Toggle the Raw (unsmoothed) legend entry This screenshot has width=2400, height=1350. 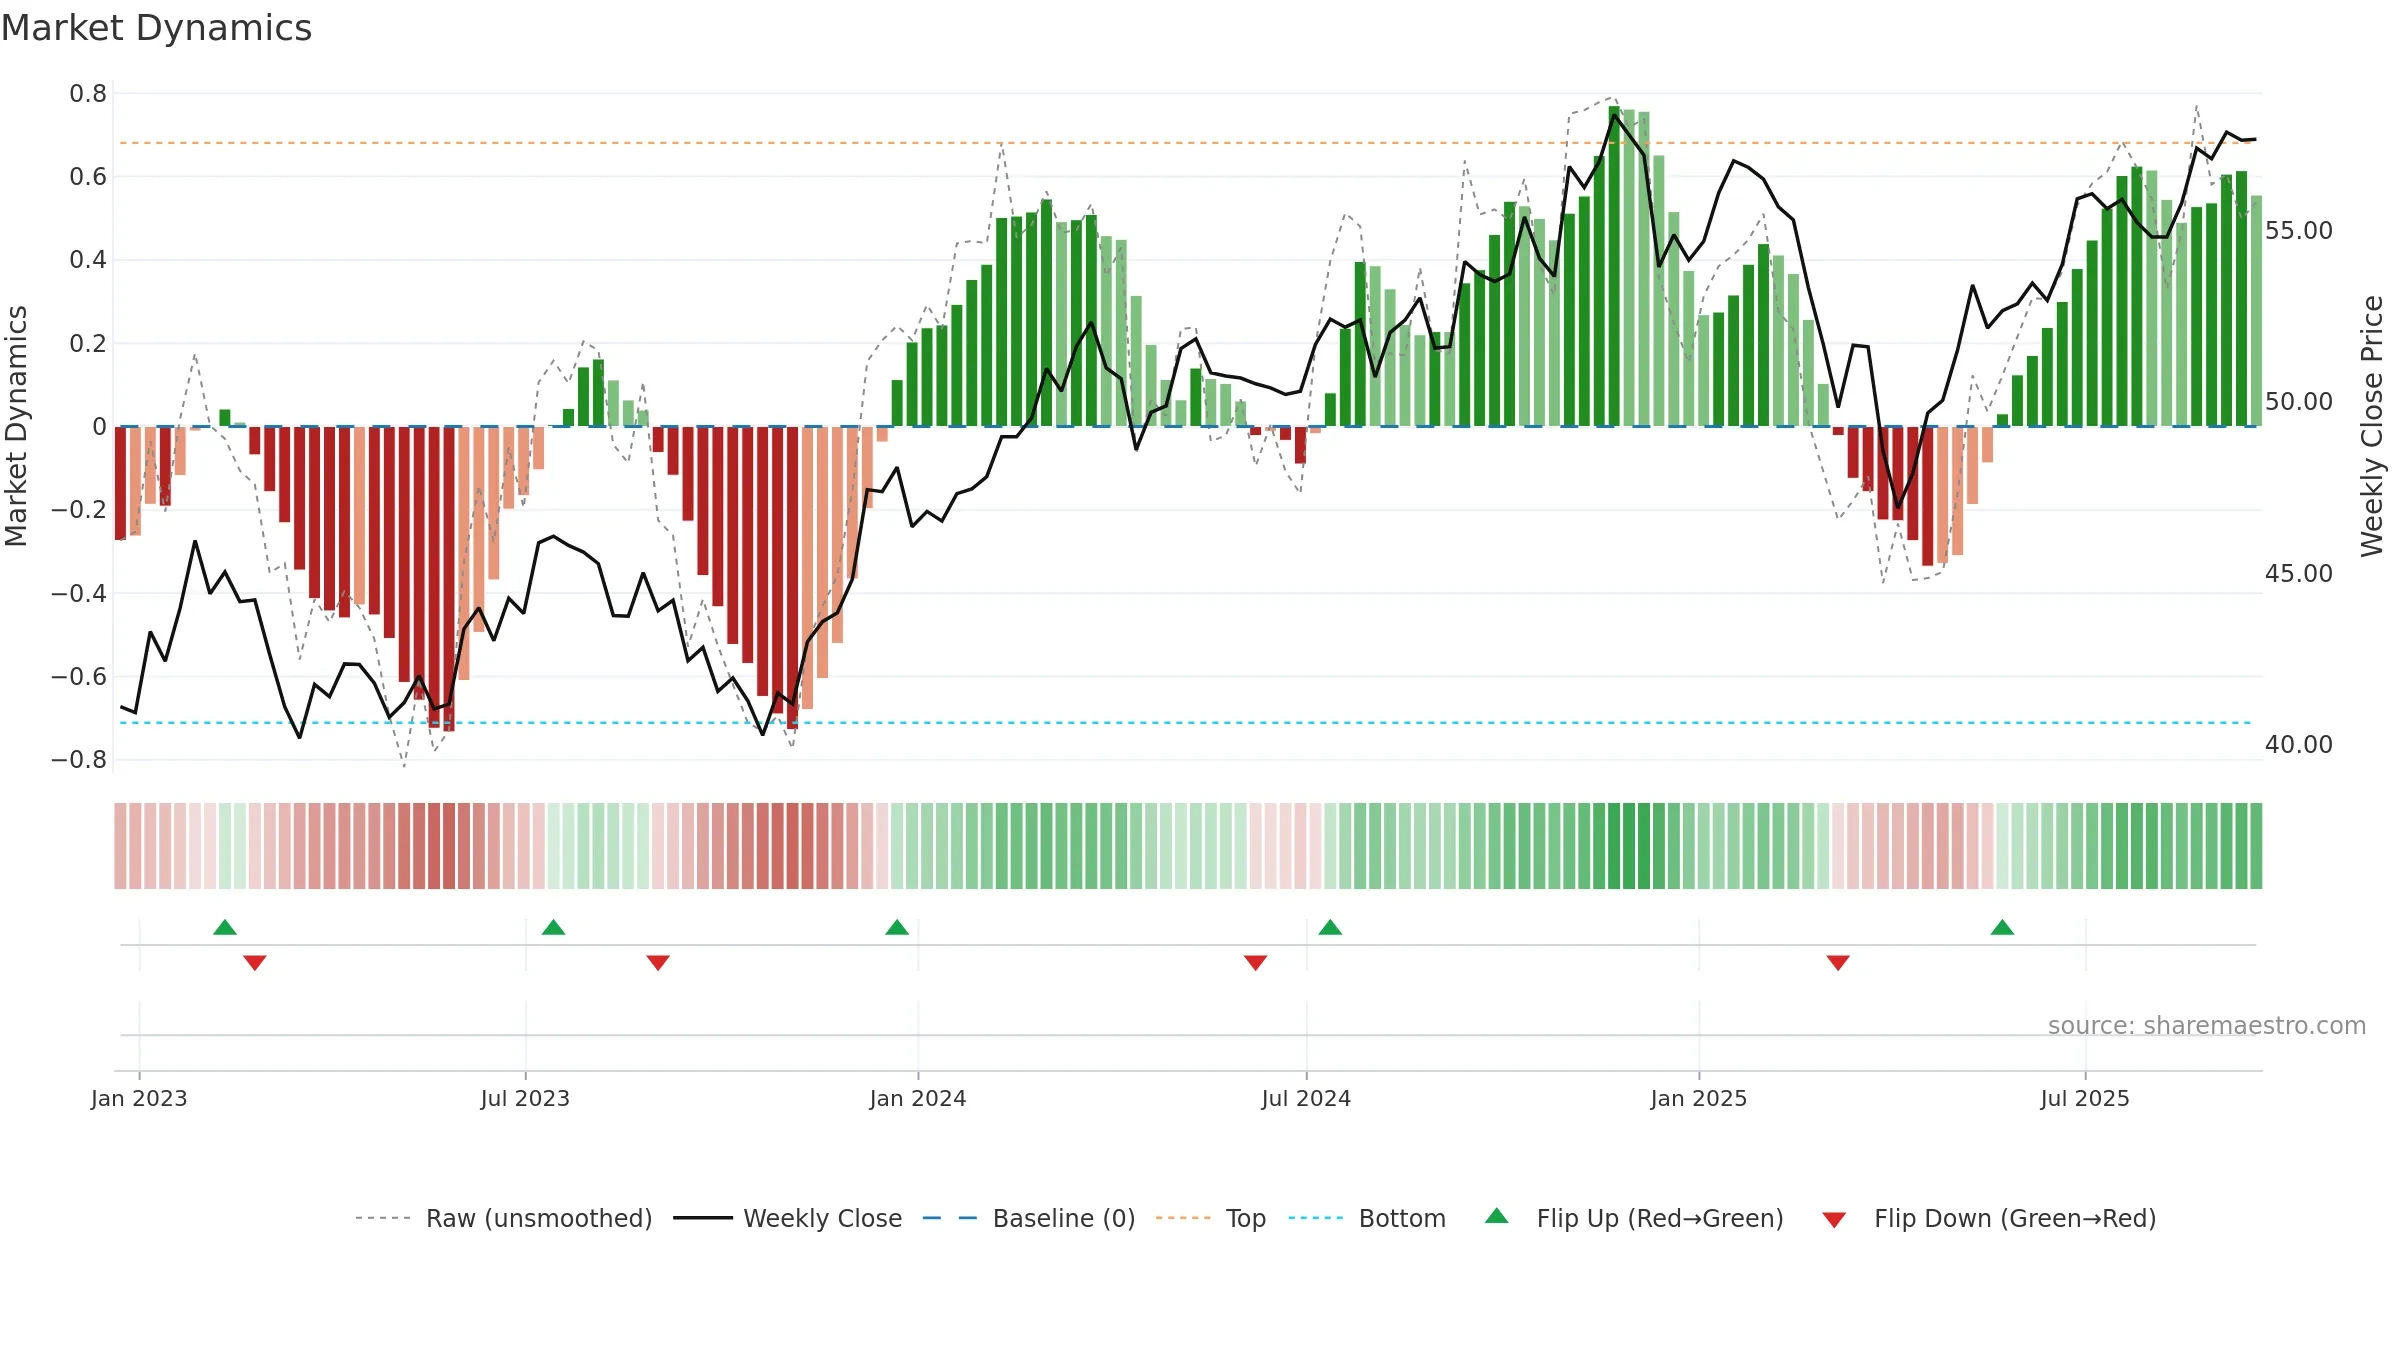click(539, 1218)
